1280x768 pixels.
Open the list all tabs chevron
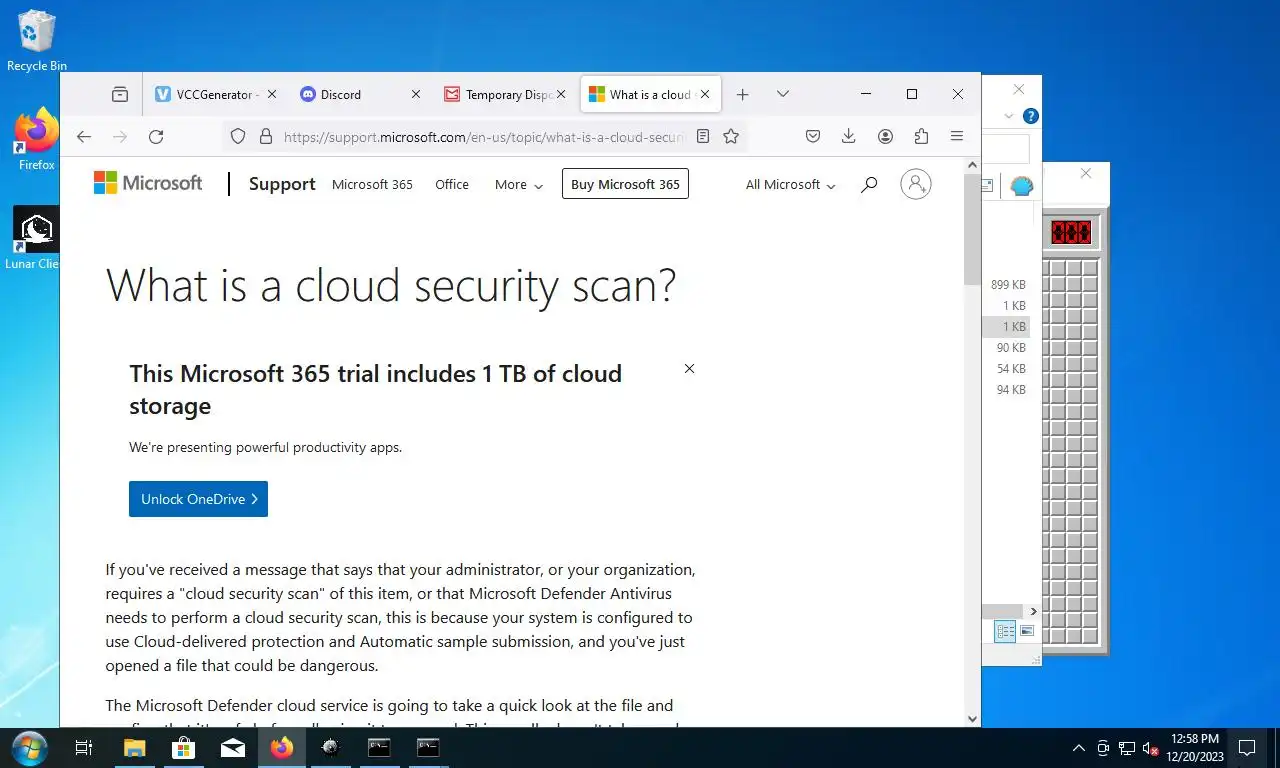coord(783,94)
